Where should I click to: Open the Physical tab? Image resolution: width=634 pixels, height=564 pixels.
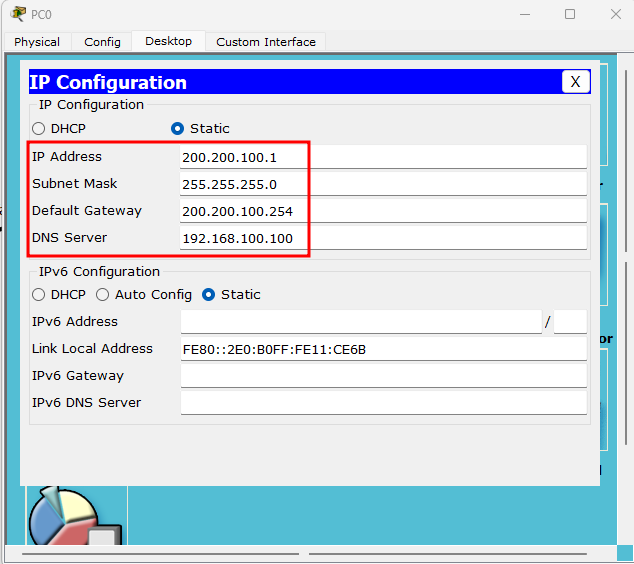click(37, 42)
